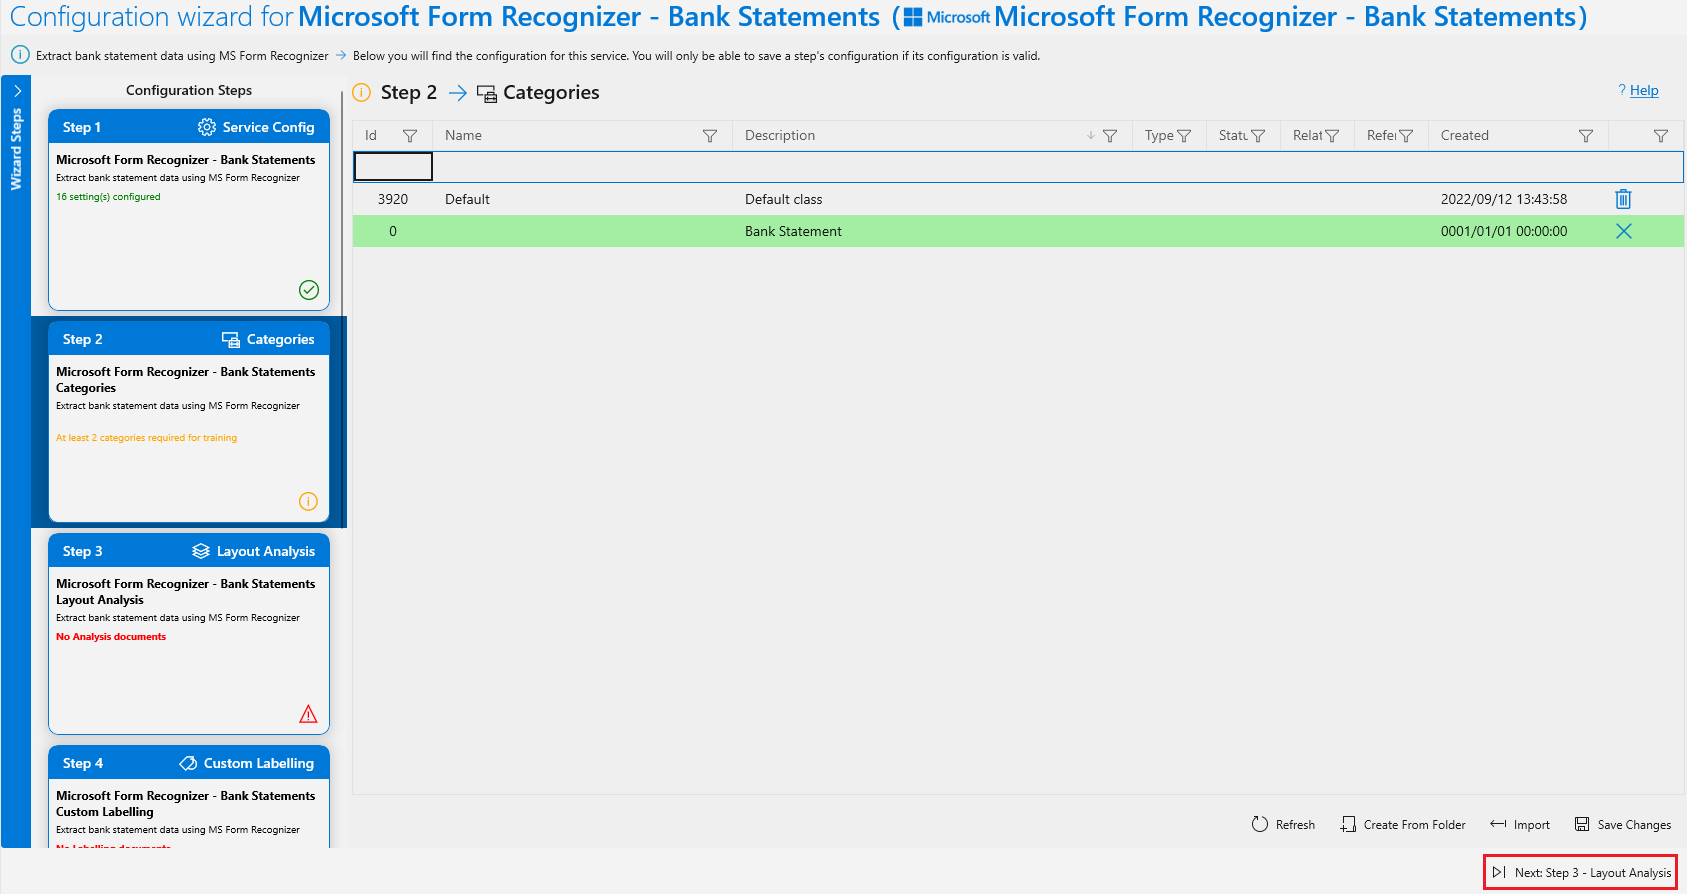This screenshot has height=894, width=1687.
Task: Open Step 1 Service Config card header
Action: coord(189,127)
